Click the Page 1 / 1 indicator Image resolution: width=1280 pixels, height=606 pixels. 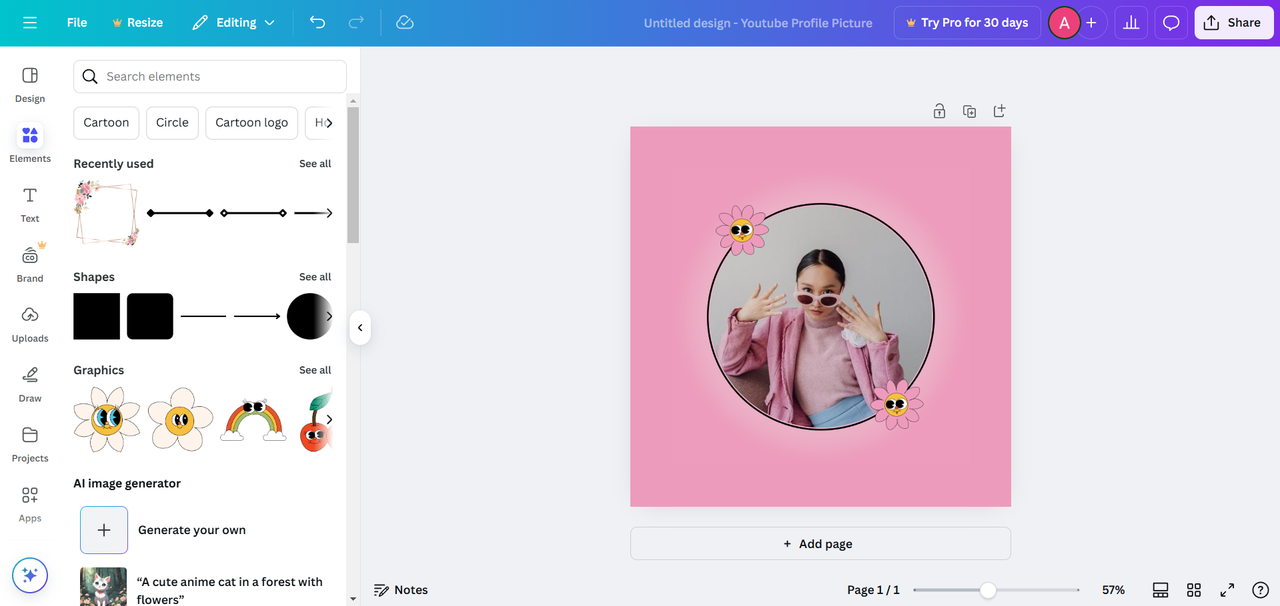point(873,590)
